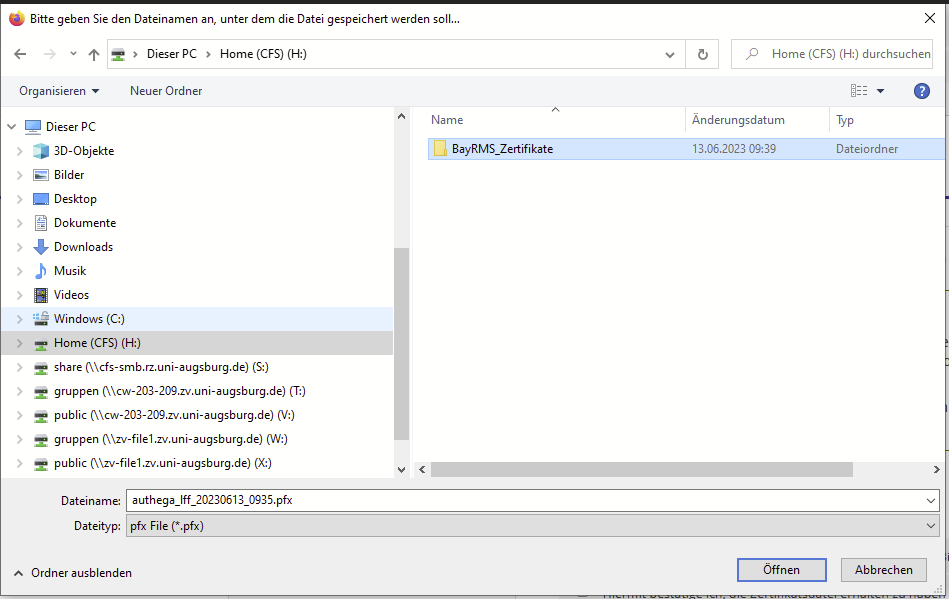This screenshot has width=949, height=599.
Task: Click the Öffnen button
Action: pyautogui.click(x=781, y=569)
